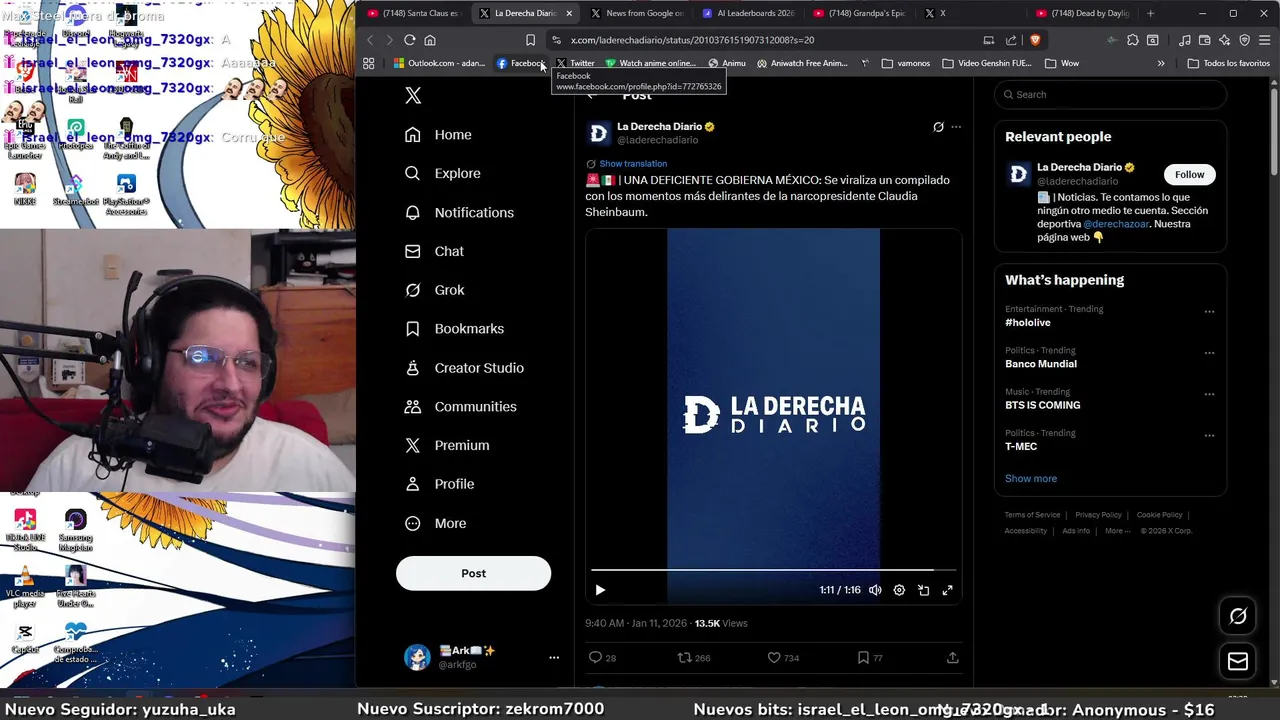Screen dimensions: 1280x720
Task: Open the Home page in X sidebar
Action: (x=438, y=135)
